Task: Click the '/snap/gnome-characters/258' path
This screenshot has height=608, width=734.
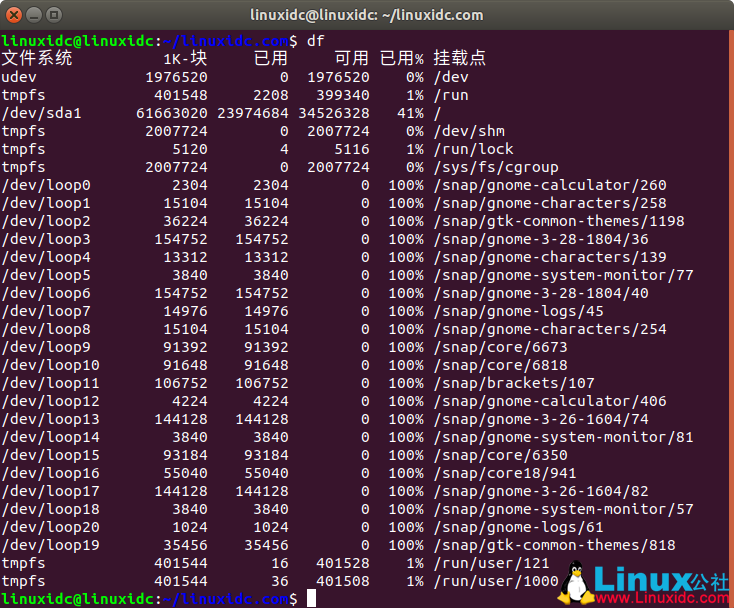Action: click(550, 203)
